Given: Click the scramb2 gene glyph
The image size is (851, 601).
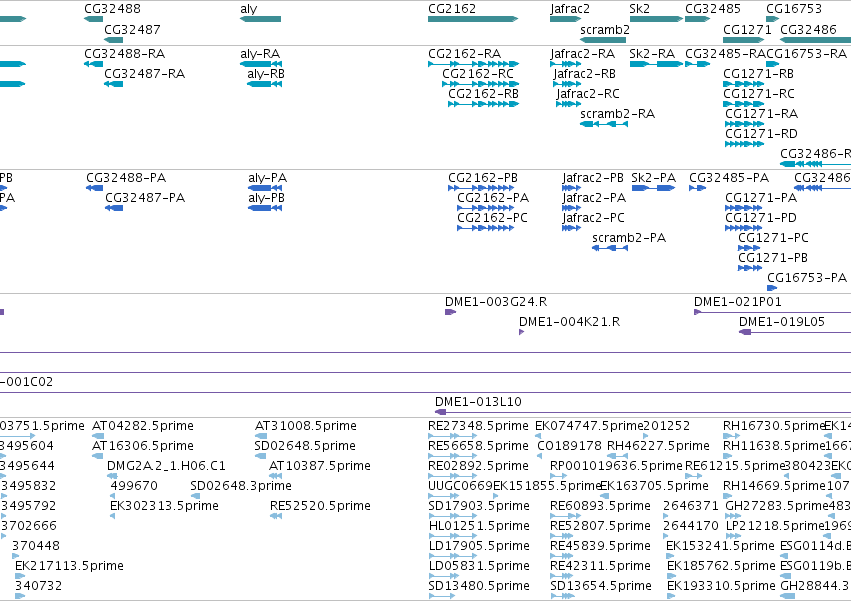Looking at the screenshot, I should click(x=603, y=40).
